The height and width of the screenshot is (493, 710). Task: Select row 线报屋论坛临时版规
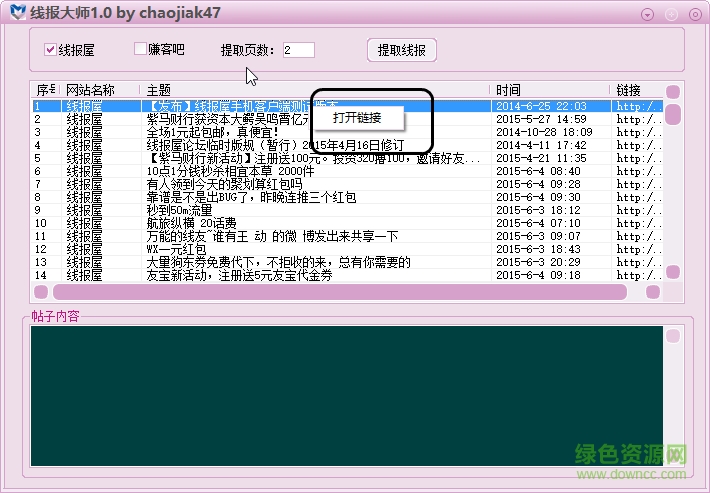click(x=347, y=145)
